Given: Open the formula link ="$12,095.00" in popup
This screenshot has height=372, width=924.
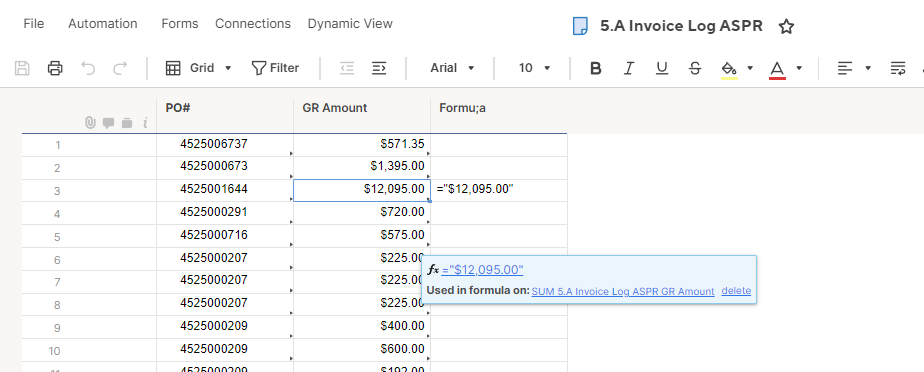Looking at the screenshot, I should click(x=483, y=270).
